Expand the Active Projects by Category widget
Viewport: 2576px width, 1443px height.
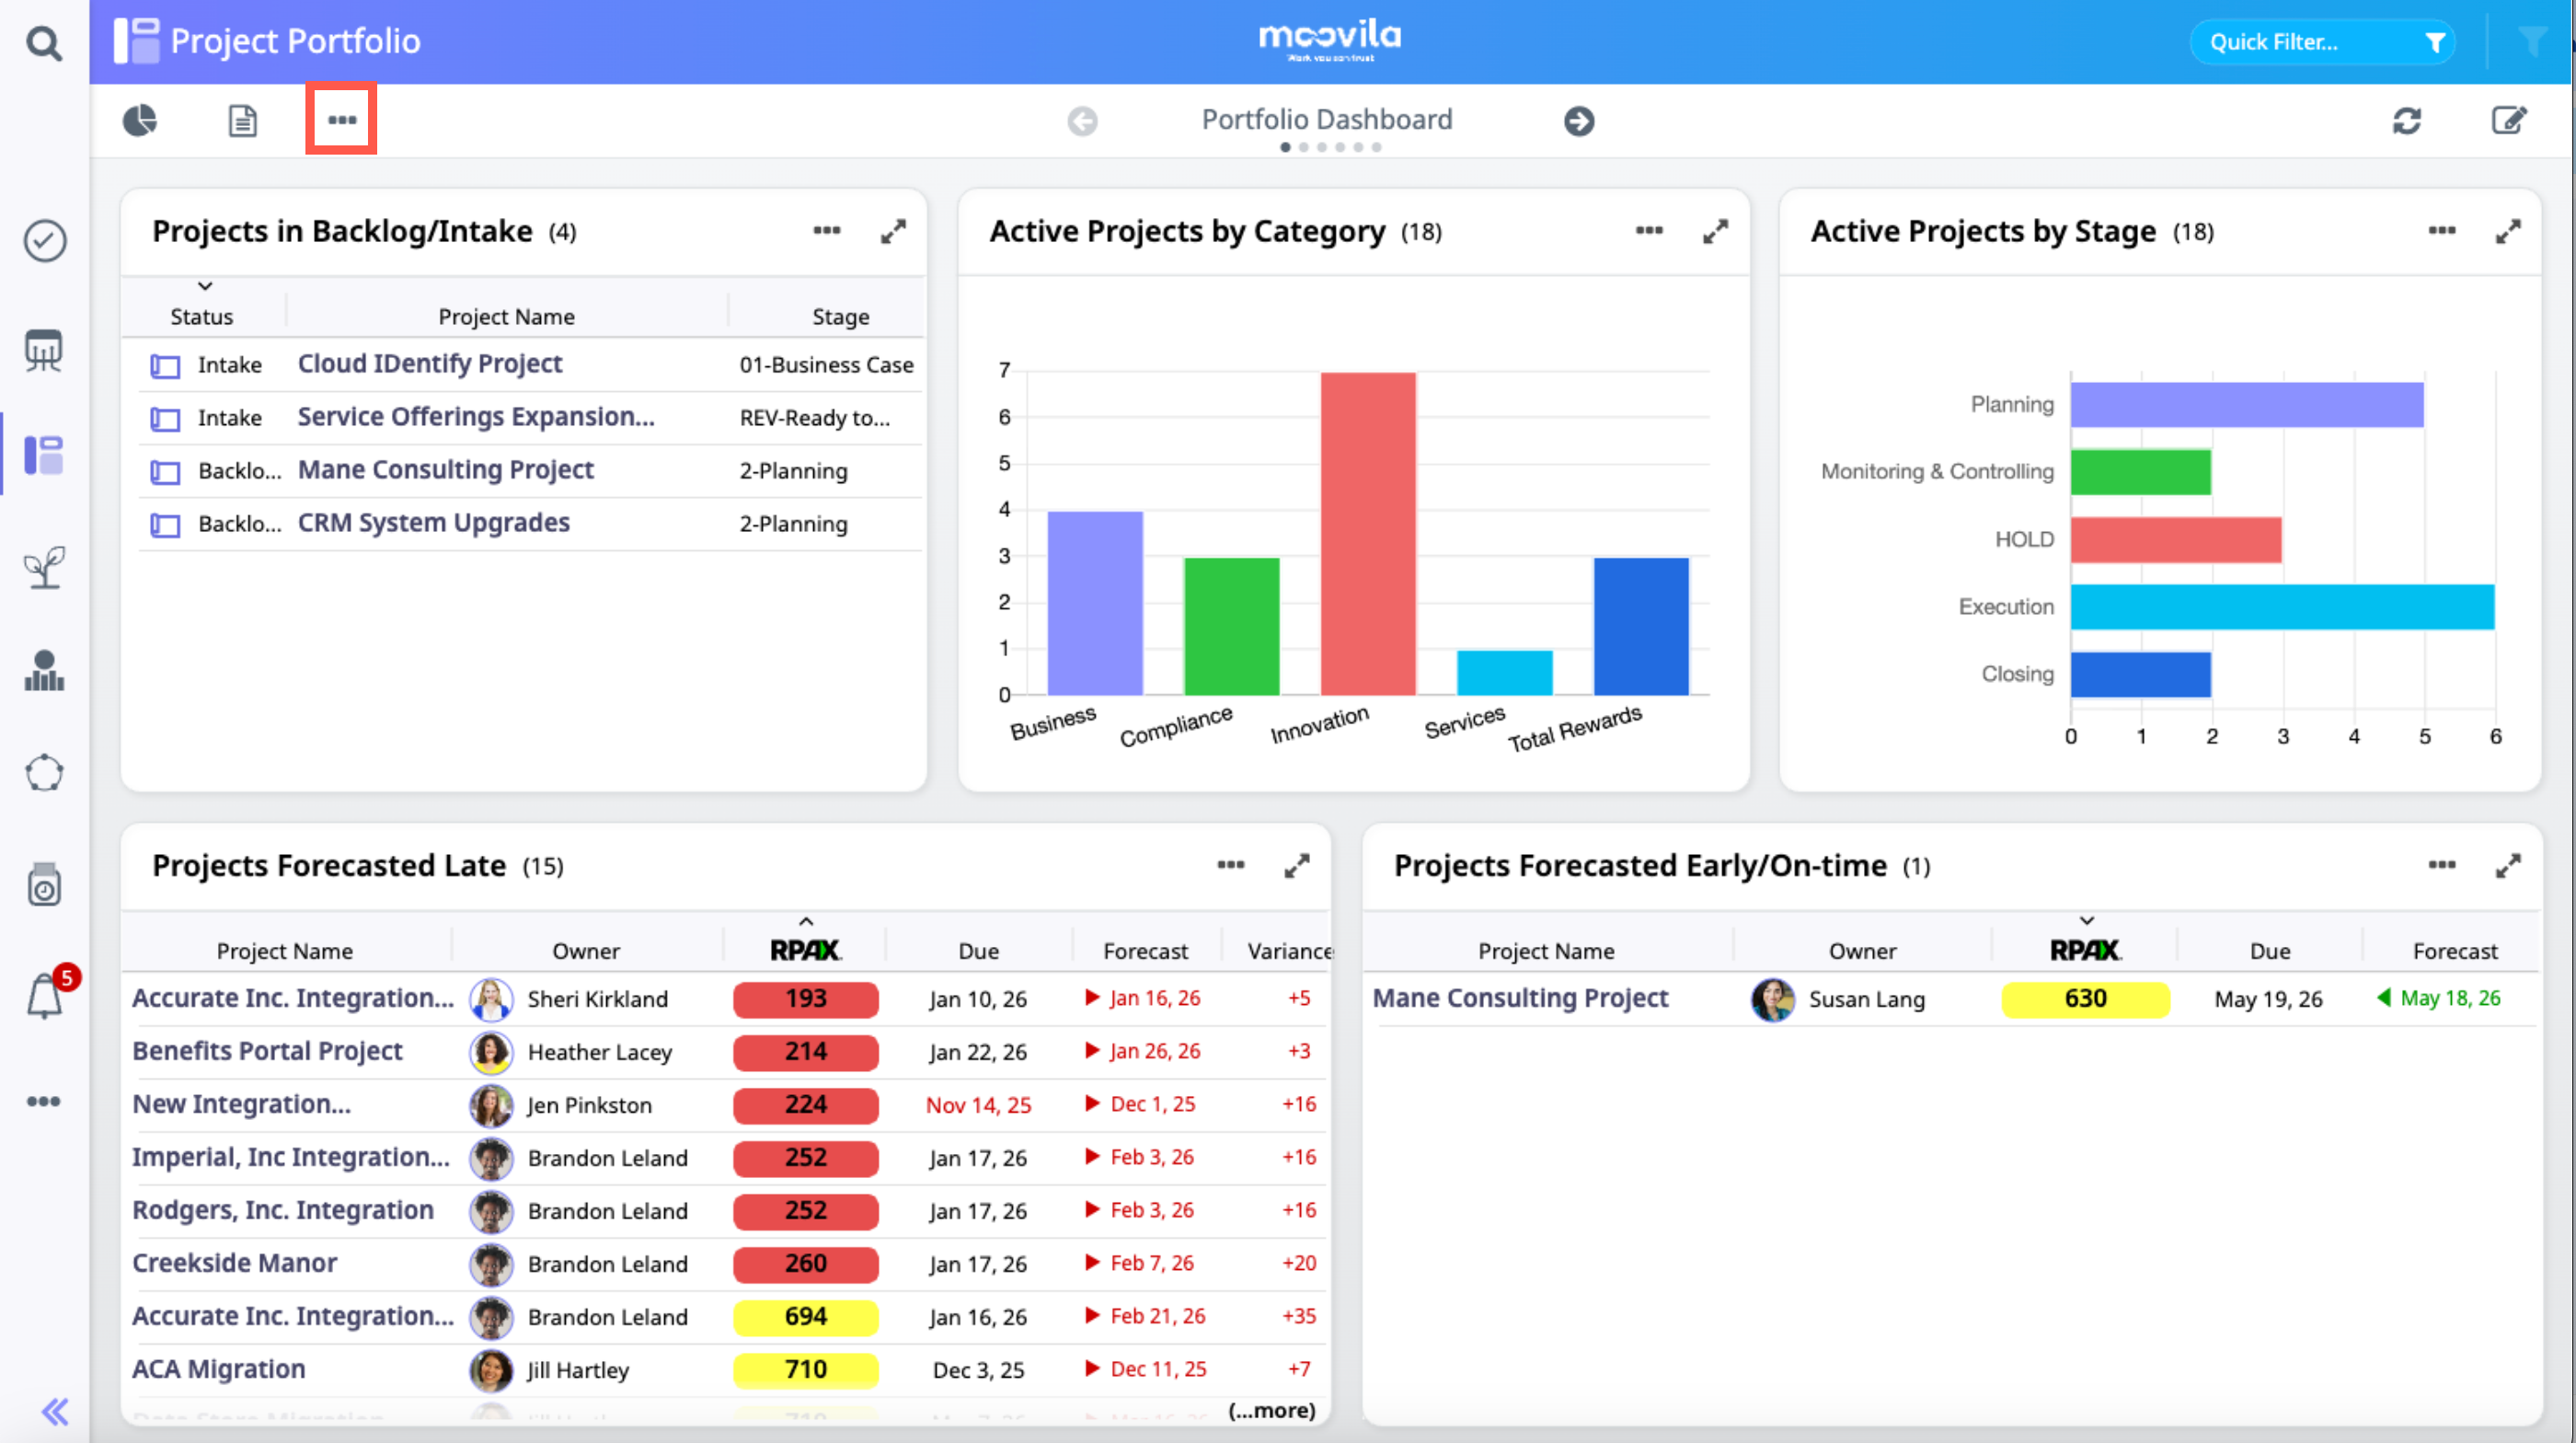[1715, 231]
